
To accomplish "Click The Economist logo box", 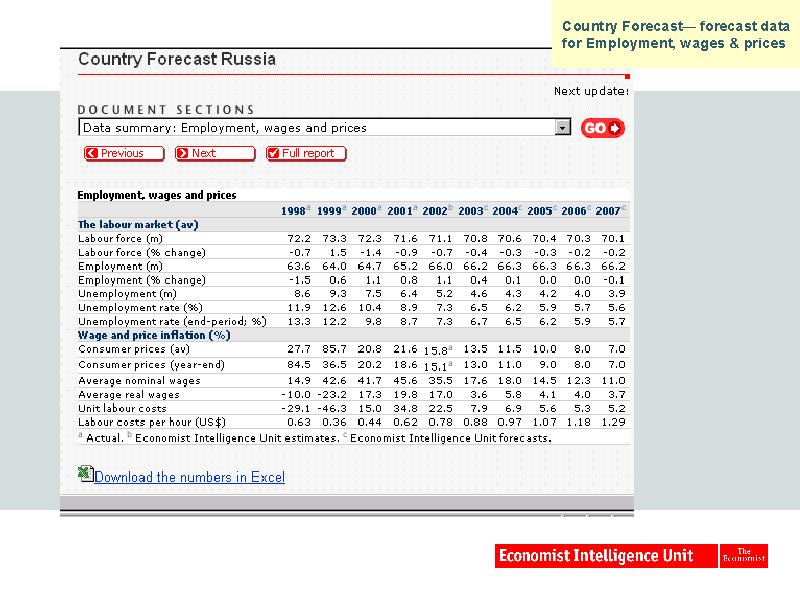I will (x=743, y=556).
